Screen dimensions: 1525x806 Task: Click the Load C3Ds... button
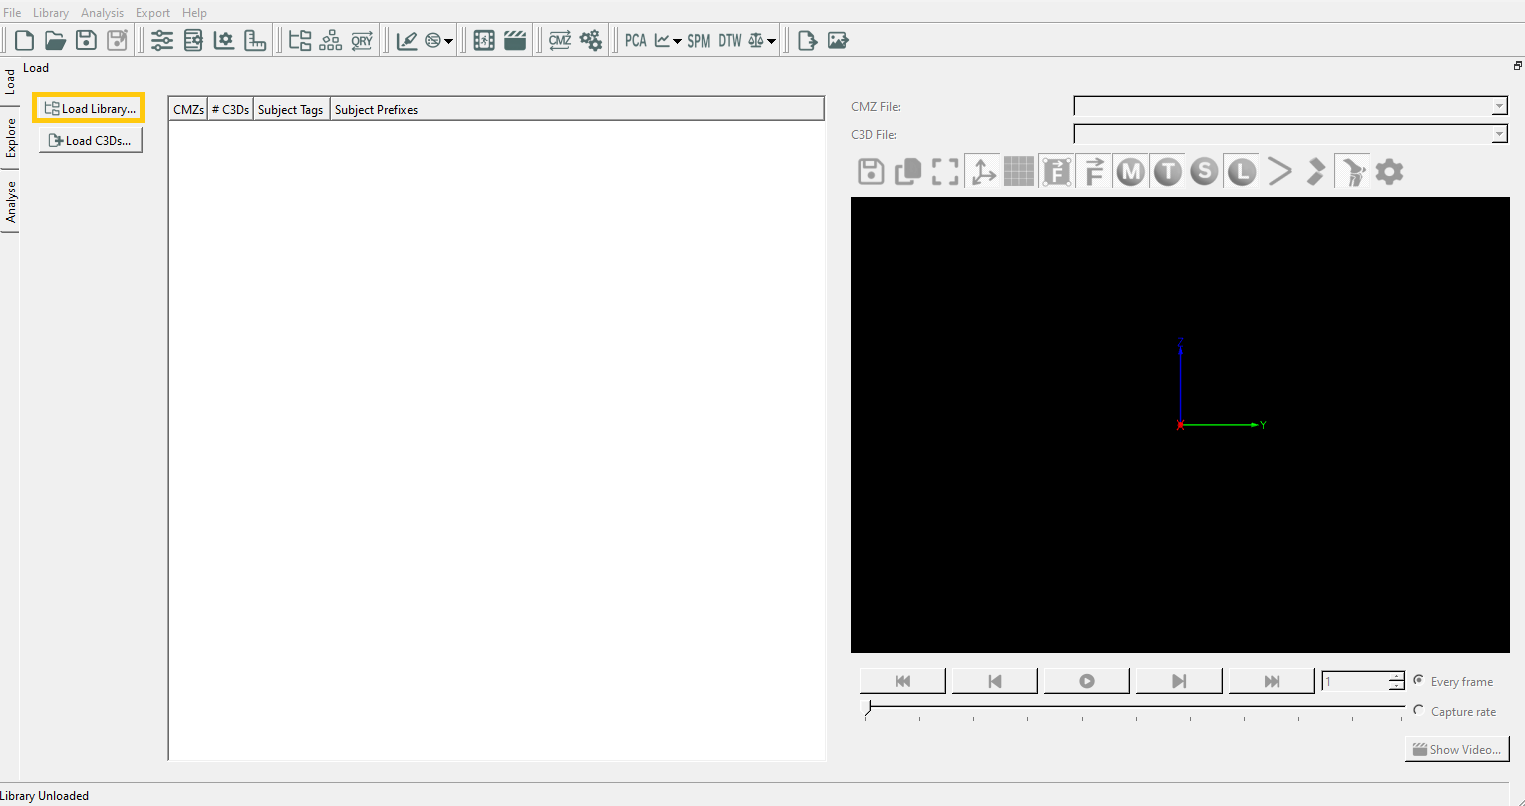point(90,140)
